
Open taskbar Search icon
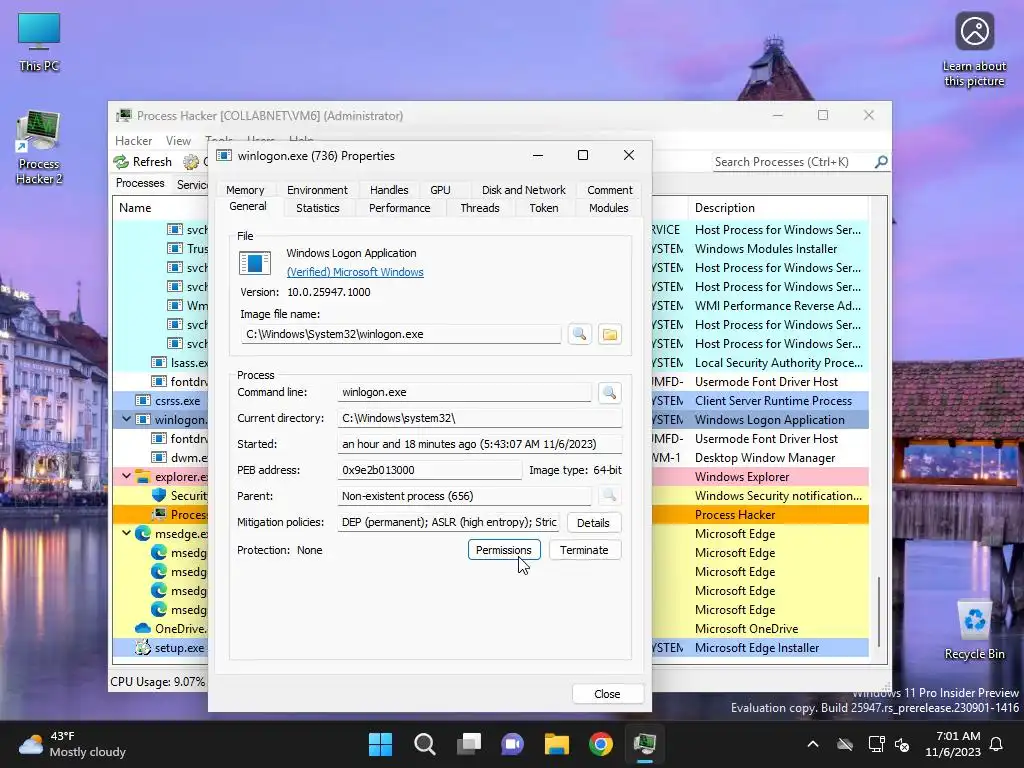[424, 744]
